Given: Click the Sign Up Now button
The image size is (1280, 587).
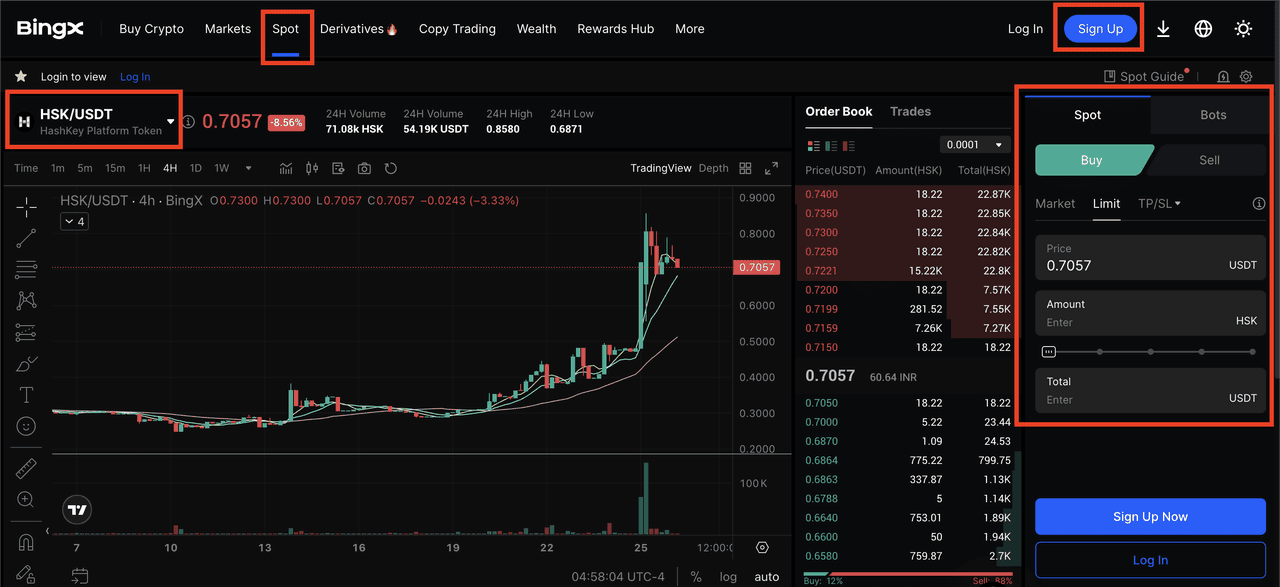Looking at the screenshot, I should [1150, 517].
